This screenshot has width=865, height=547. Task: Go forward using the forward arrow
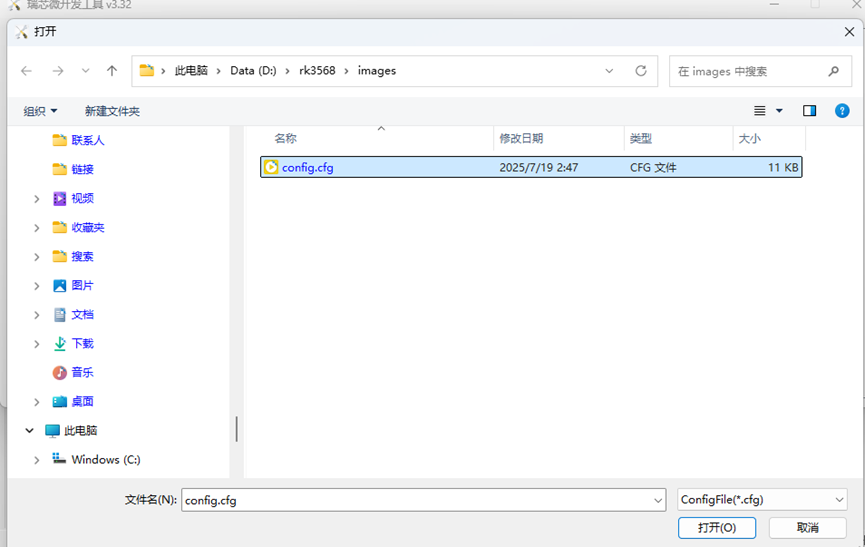pos(57,71)
